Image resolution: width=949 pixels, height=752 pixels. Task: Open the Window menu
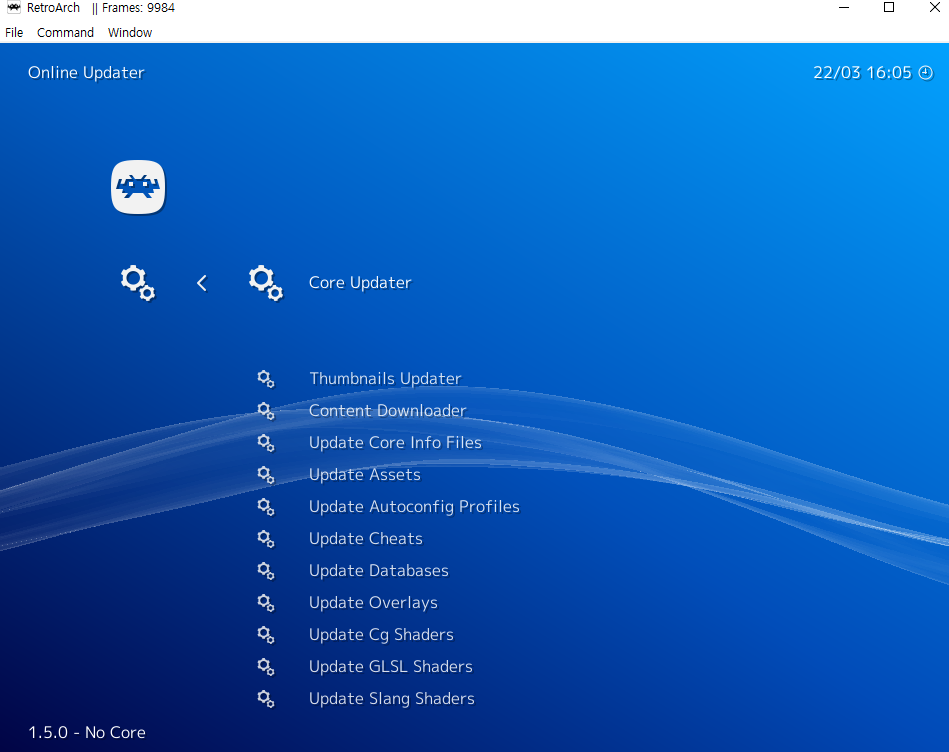(130, 33)
